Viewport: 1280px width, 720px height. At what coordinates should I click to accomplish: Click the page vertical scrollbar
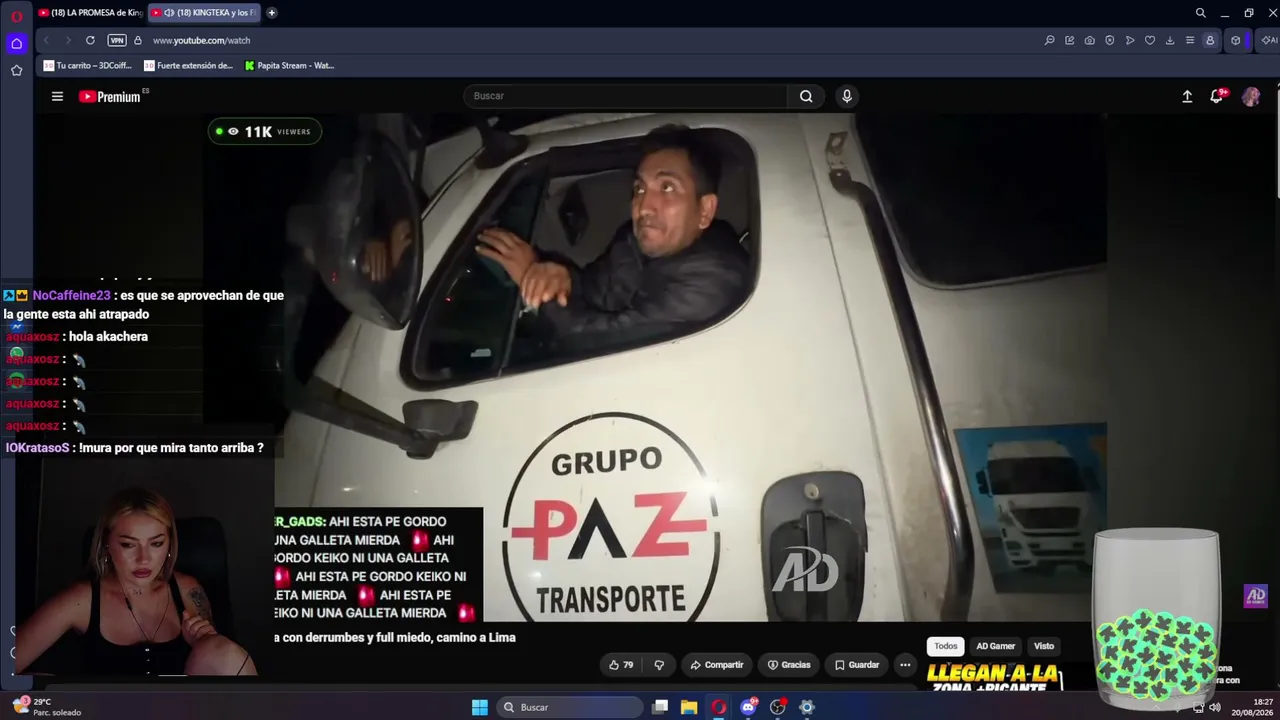[x=1276, y=145]
